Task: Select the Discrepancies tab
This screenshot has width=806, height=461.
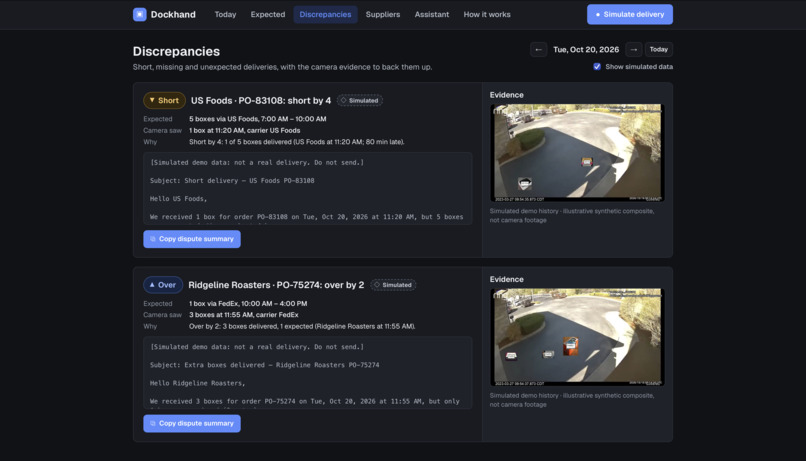Action: [x=325, y=14]
